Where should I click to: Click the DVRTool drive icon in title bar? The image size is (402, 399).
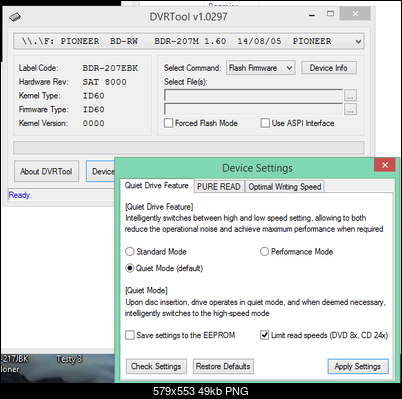pos(15,17)
